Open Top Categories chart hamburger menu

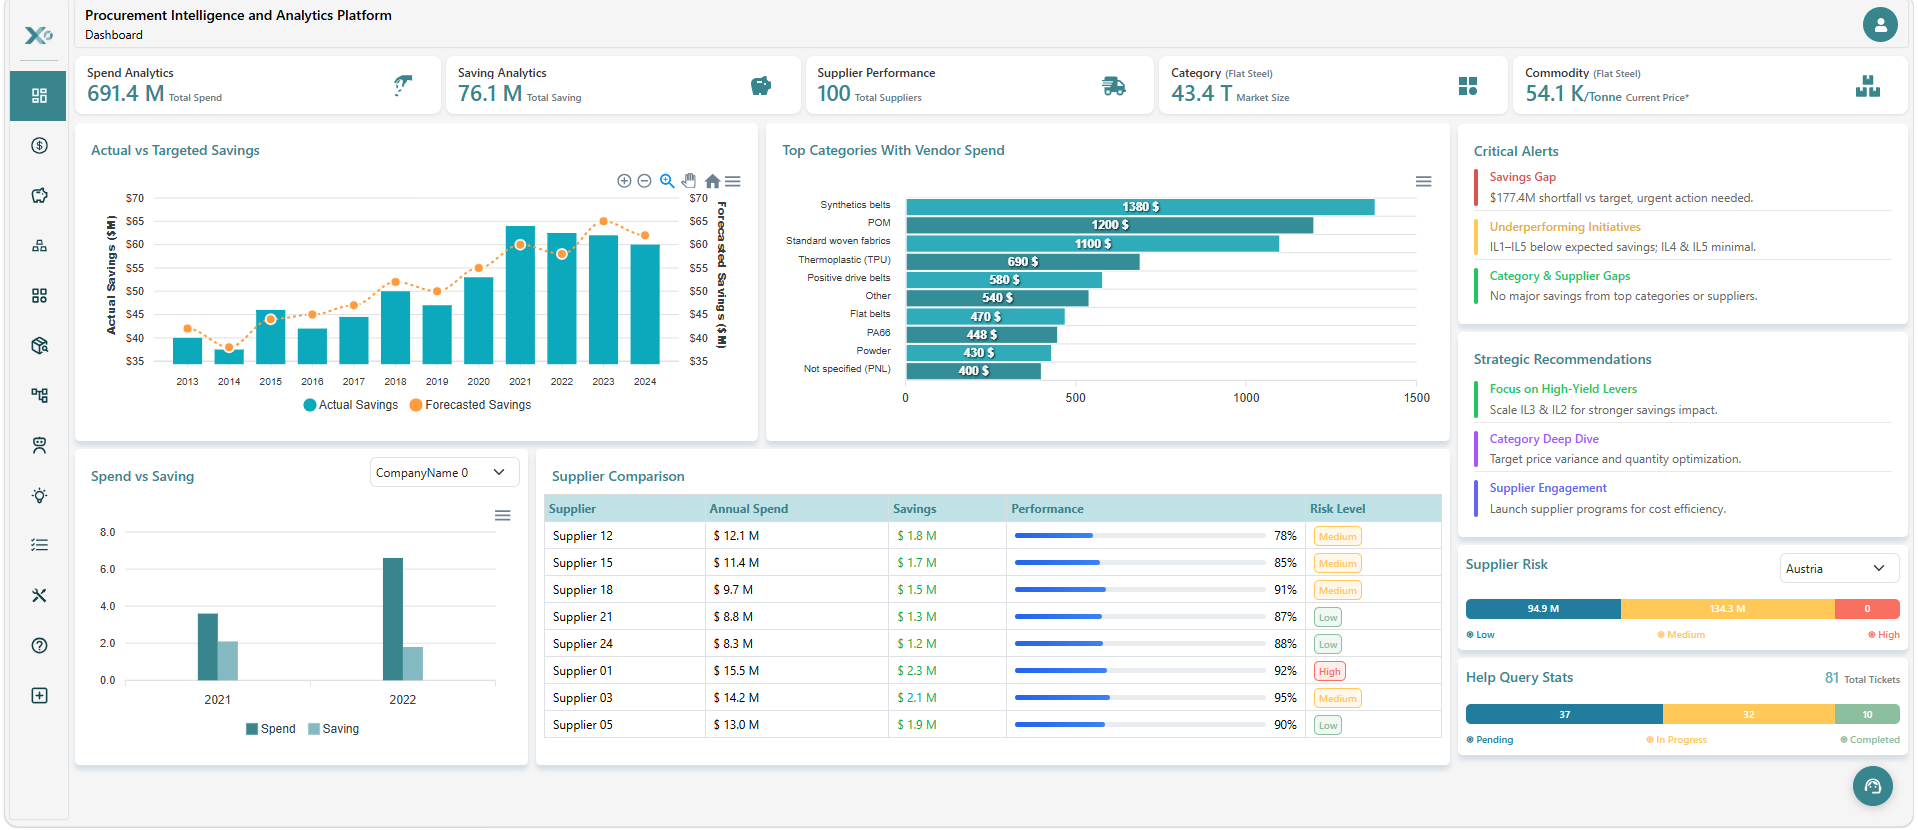(1423, 181)
